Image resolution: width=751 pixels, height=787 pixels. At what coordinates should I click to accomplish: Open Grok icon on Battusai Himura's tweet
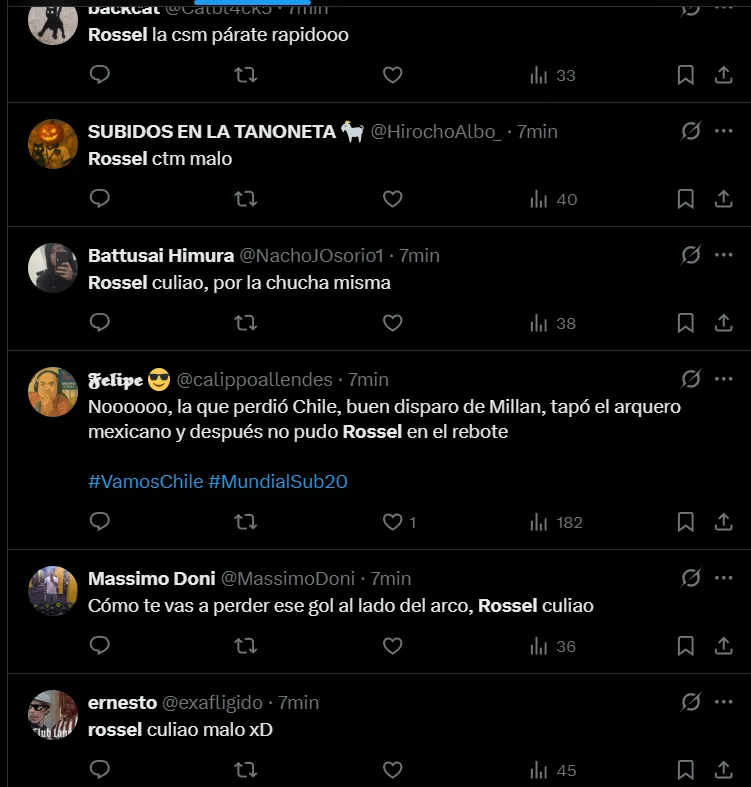point(690,255)
